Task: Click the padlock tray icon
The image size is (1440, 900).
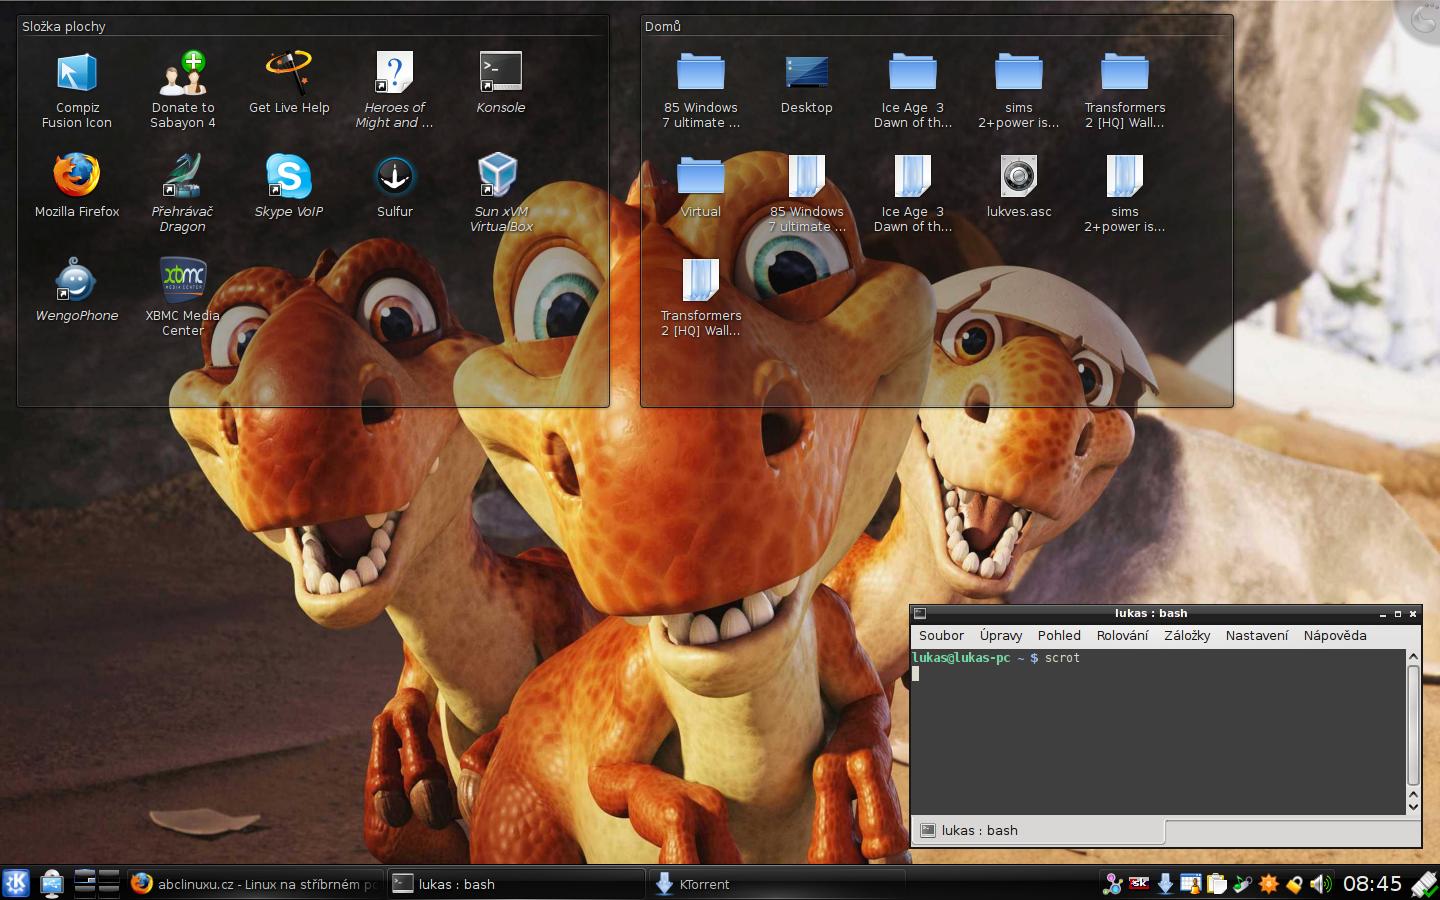Action: click(1295, 883)
